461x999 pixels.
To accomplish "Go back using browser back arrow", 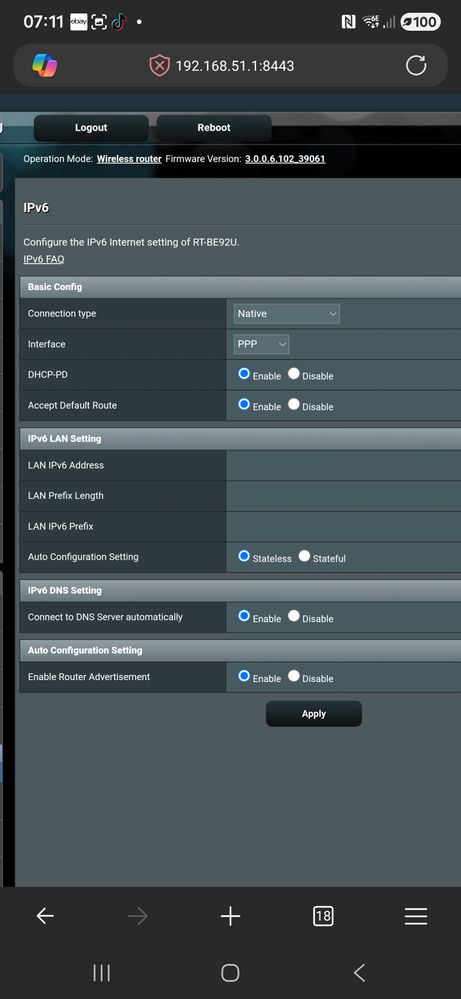I will (x=45, y=916).
